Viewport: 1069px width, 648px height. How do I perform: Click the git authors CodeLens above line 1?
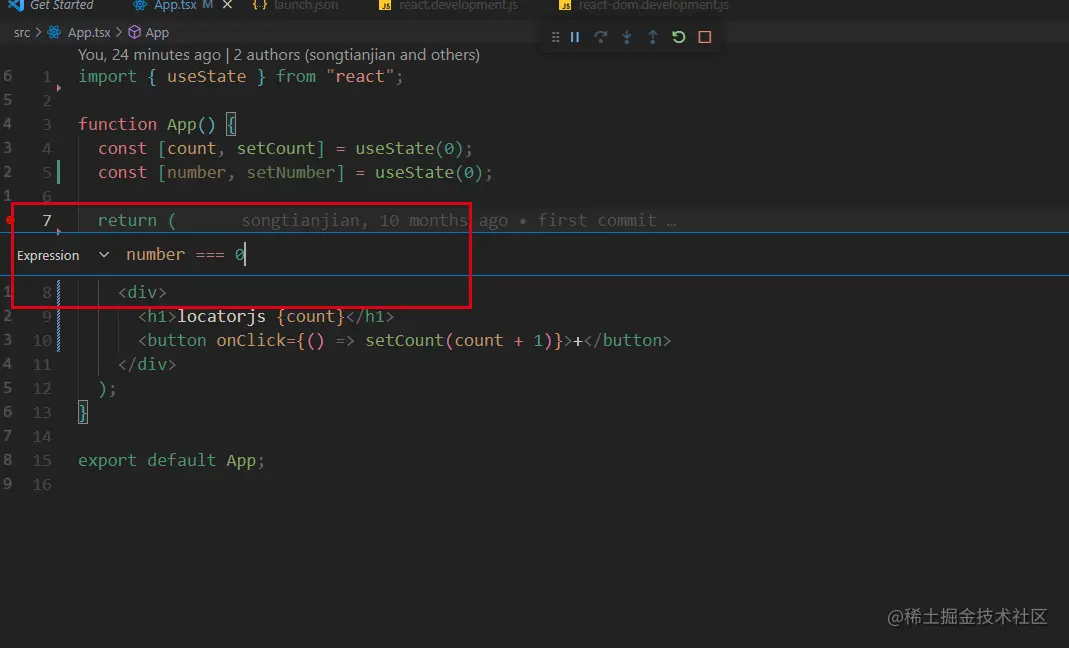coord(279,55)
